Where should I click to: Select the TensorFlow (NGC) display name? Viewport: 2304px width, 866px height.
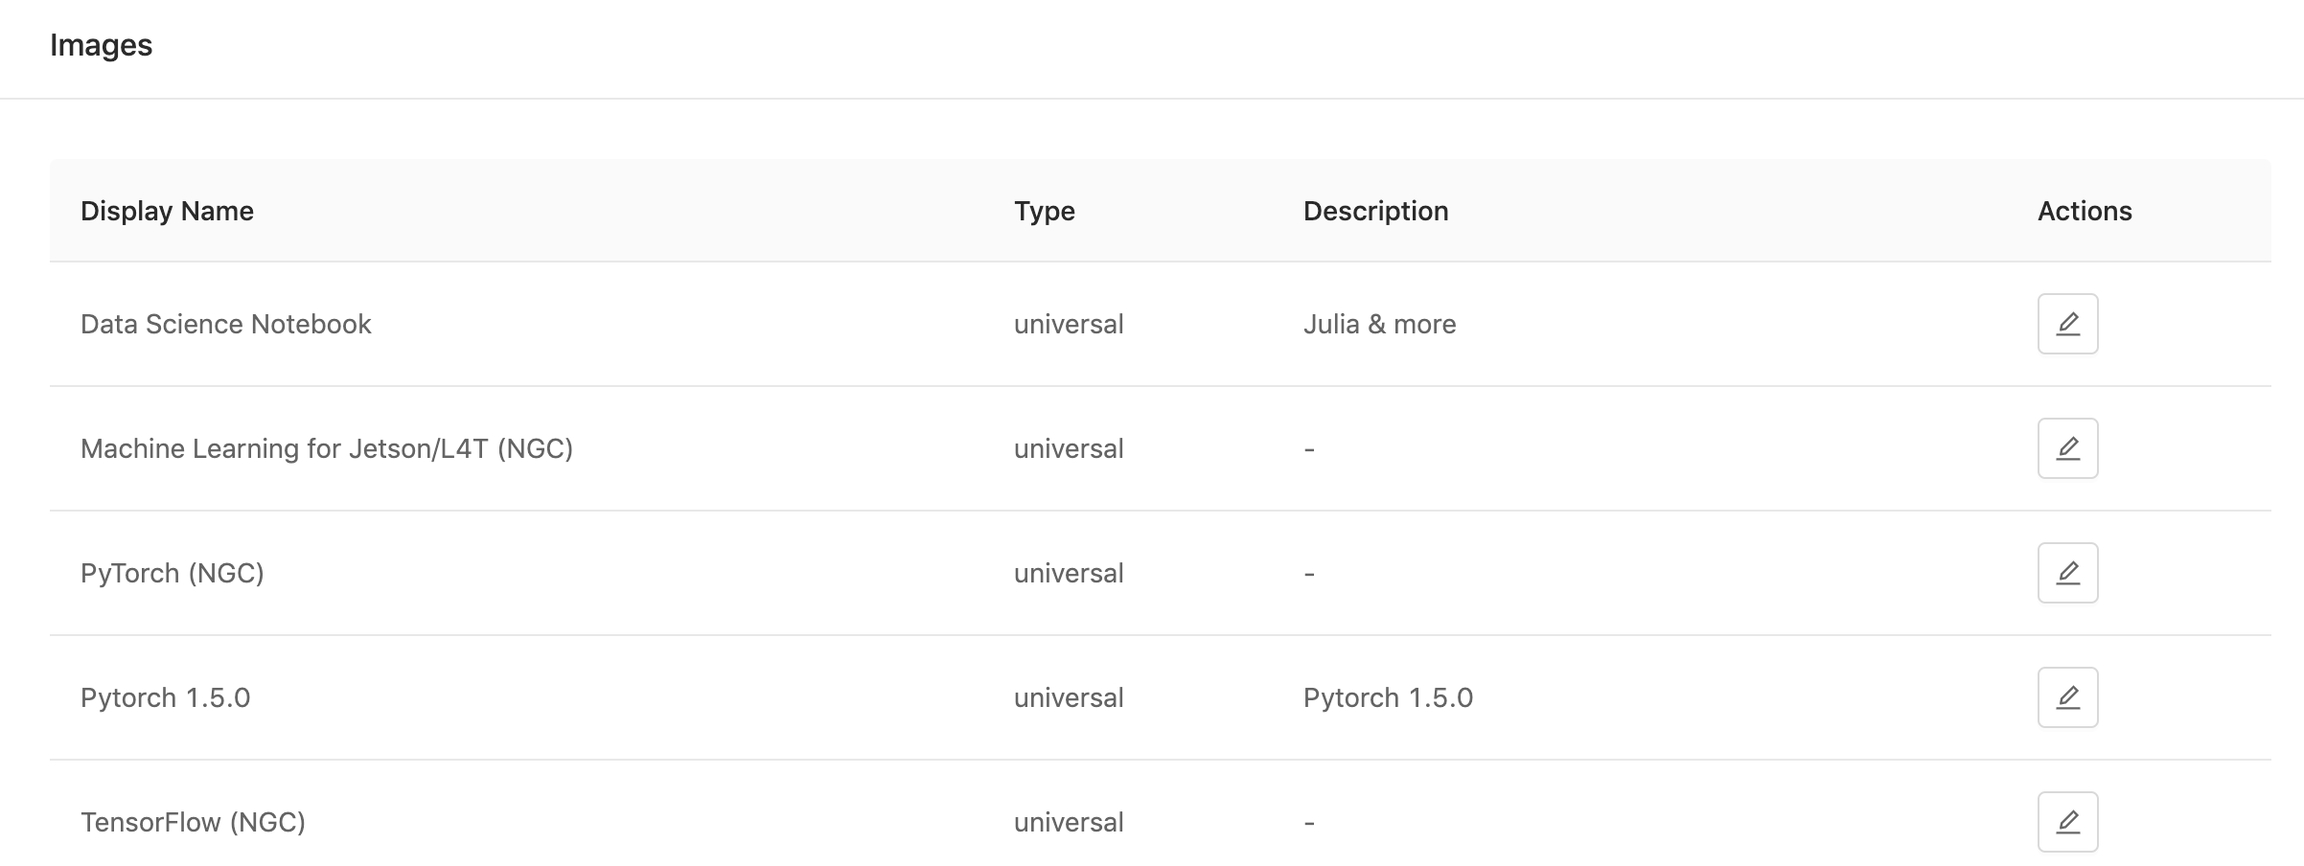tap(193, 822)
